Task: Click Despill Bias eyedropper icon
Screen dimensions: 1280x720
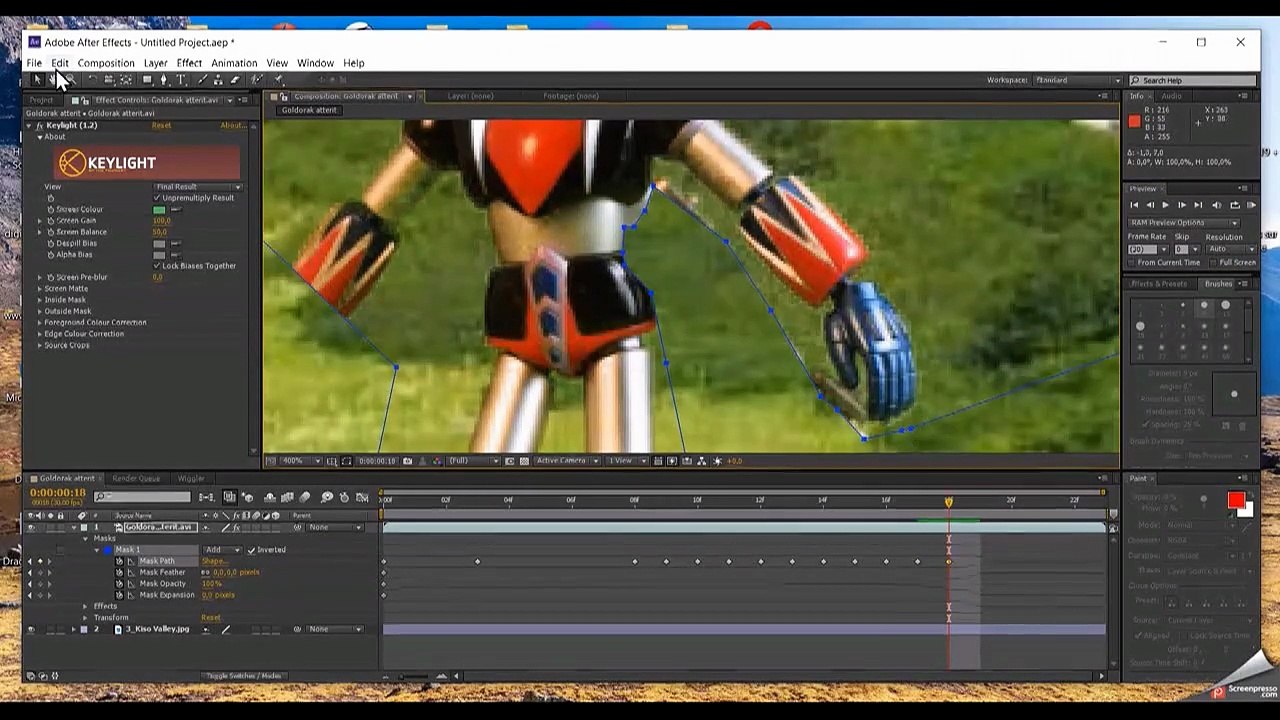Action: pyautogui.click(x=176, y=243)
